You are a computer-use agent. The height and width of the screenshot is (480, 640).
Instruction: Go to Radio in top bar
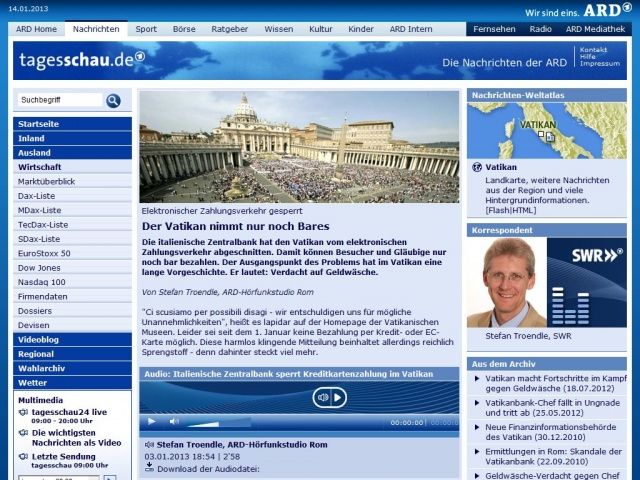coord(540,29)
